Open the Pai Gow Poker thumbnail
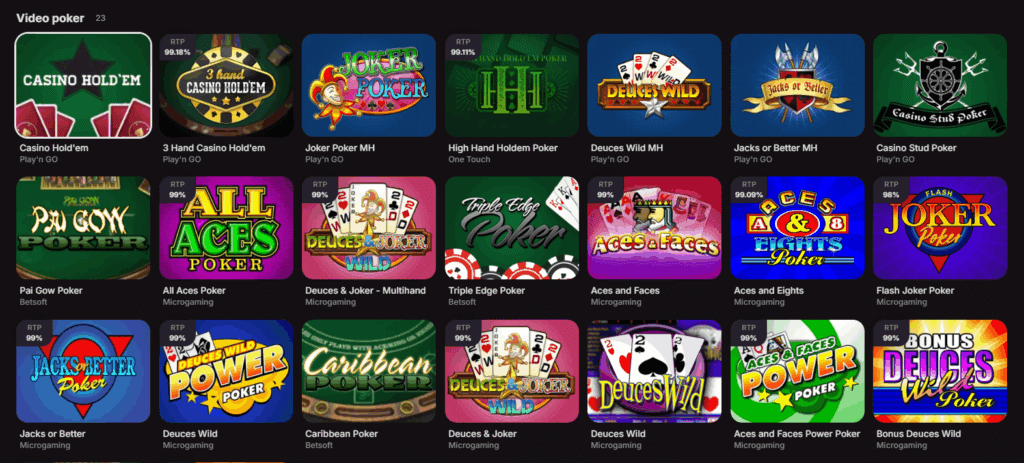The image size is (1024, 463). click(x=83, y=228)
